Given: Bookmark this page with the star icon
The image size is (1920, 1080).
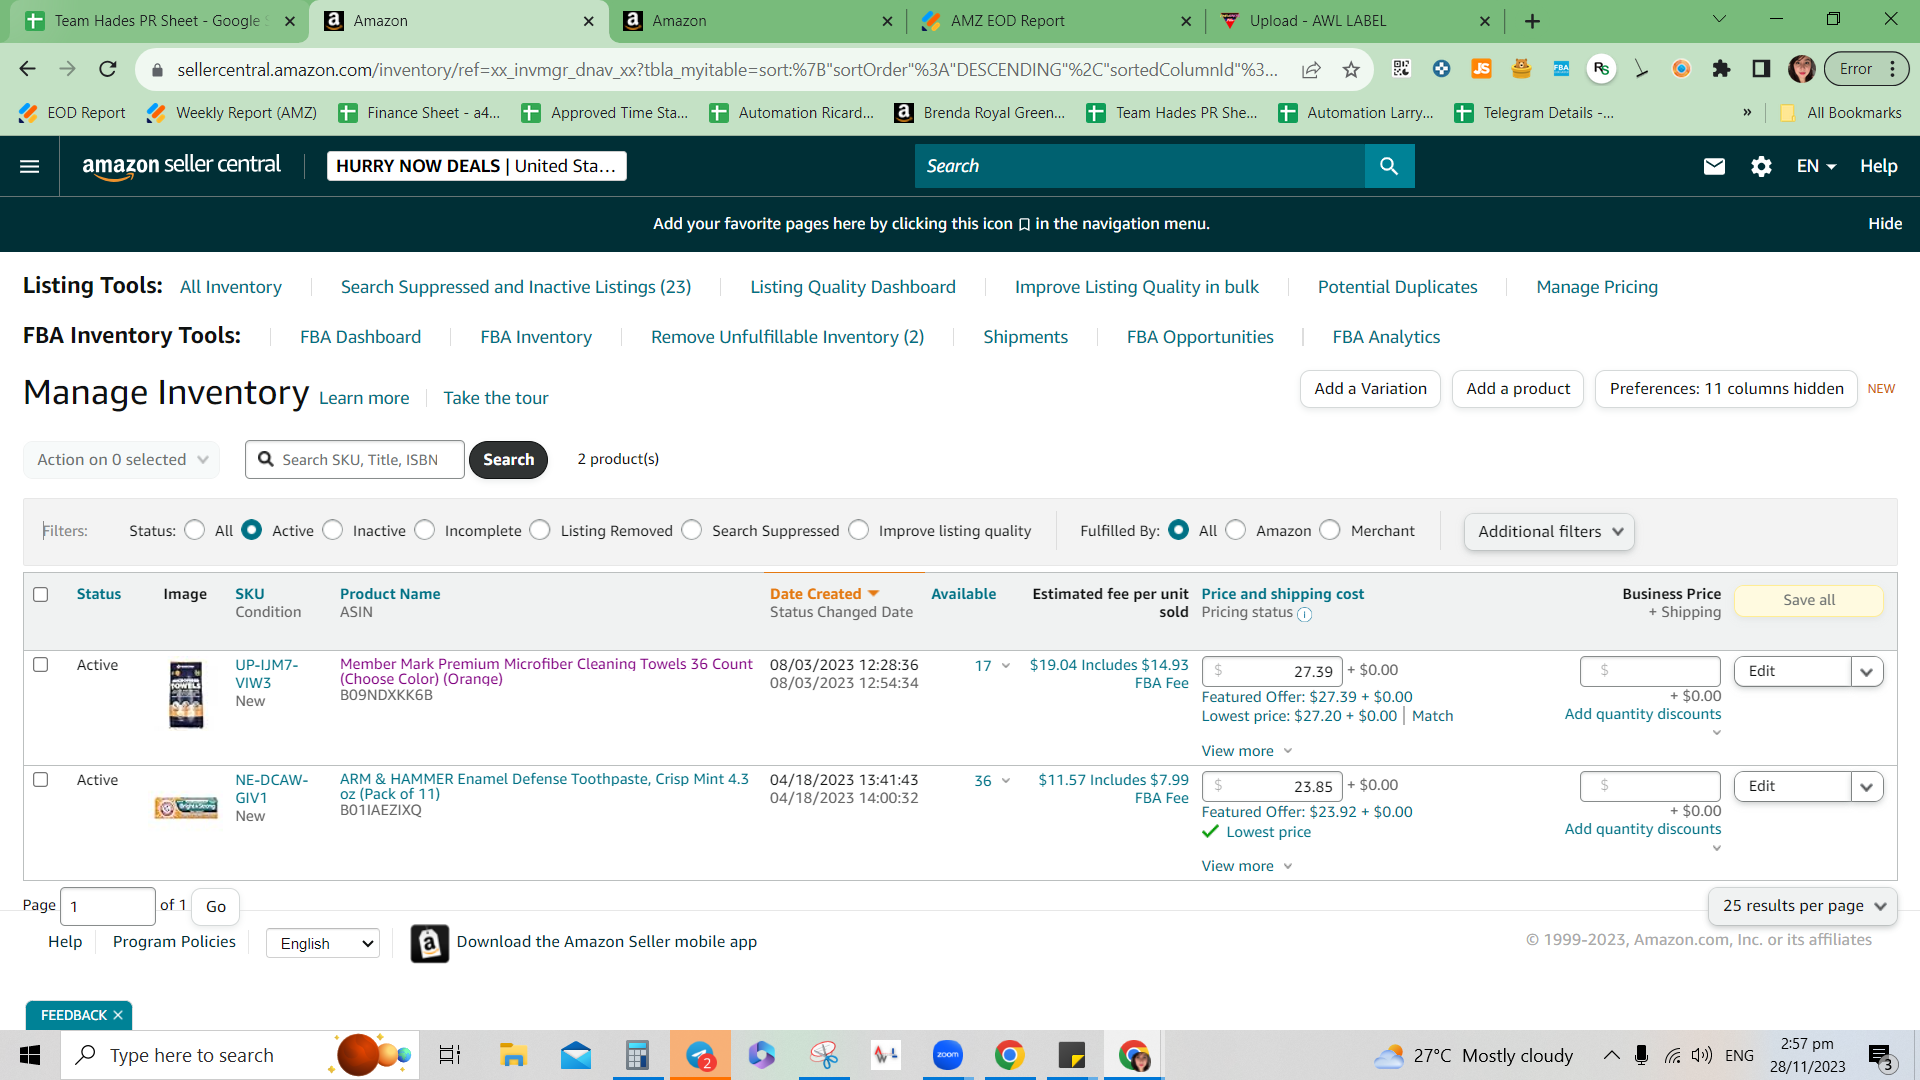Looking at the screenshot, I should point(1351,69).
